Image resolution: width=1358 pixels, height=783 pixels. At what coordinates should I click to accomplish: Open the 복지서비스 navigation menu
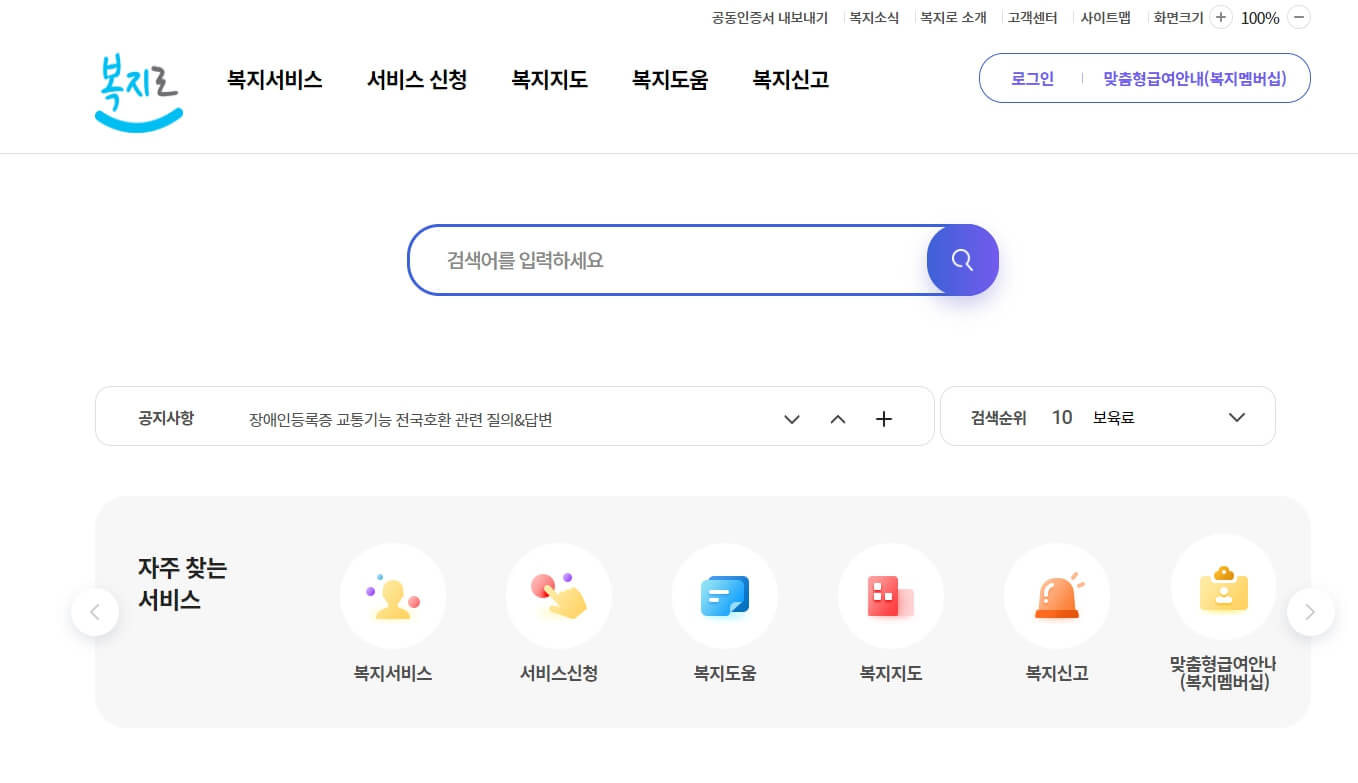click(x=274, y=80)
